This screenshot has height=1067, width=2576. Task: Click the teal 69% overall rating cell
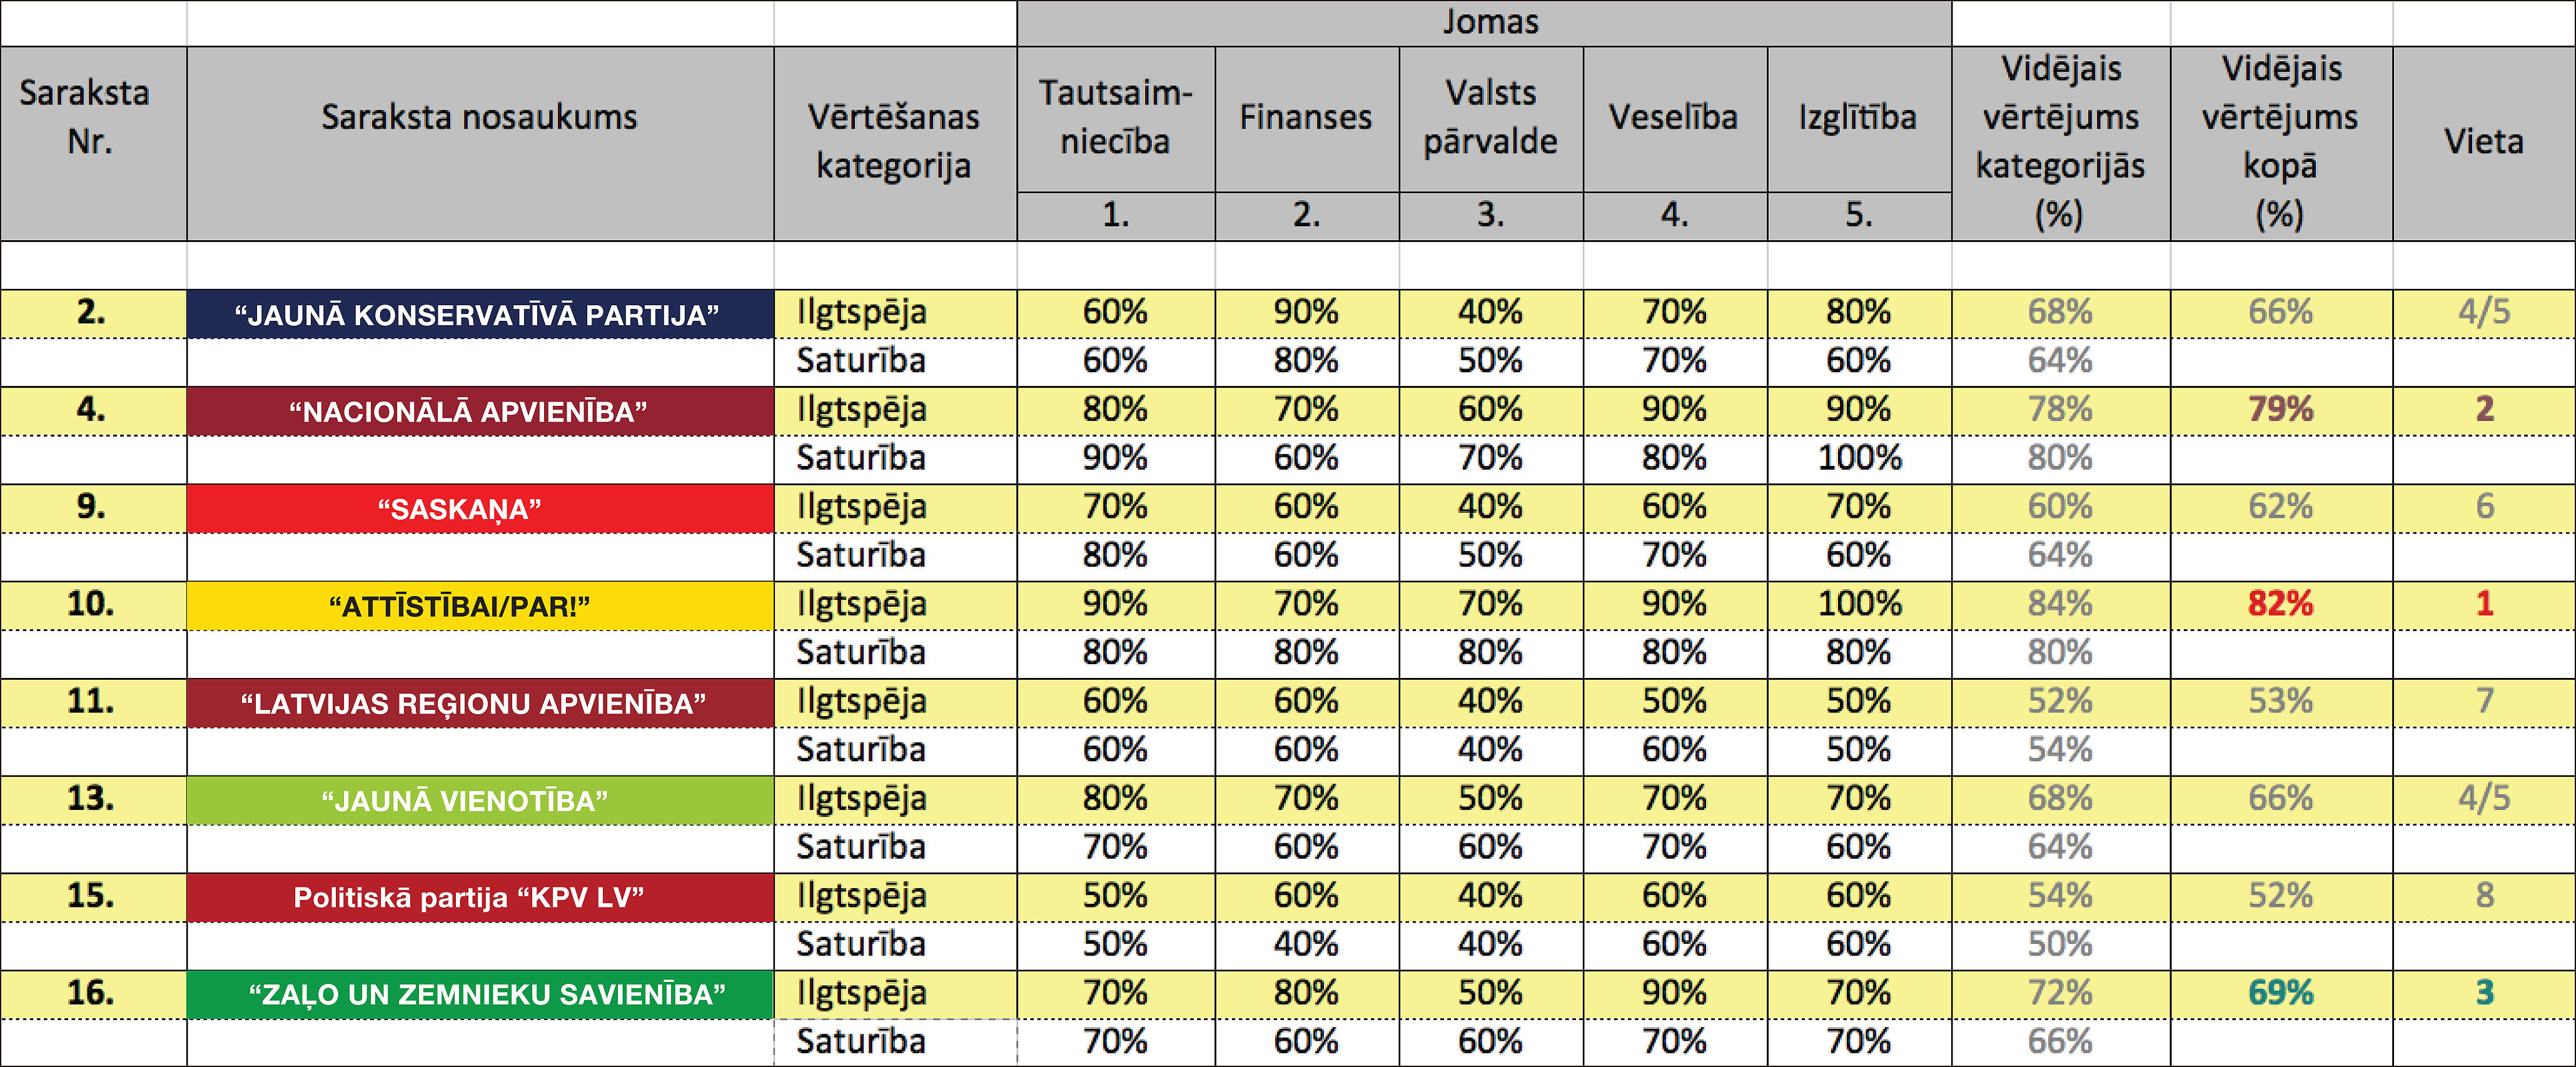pos(2281,994)
